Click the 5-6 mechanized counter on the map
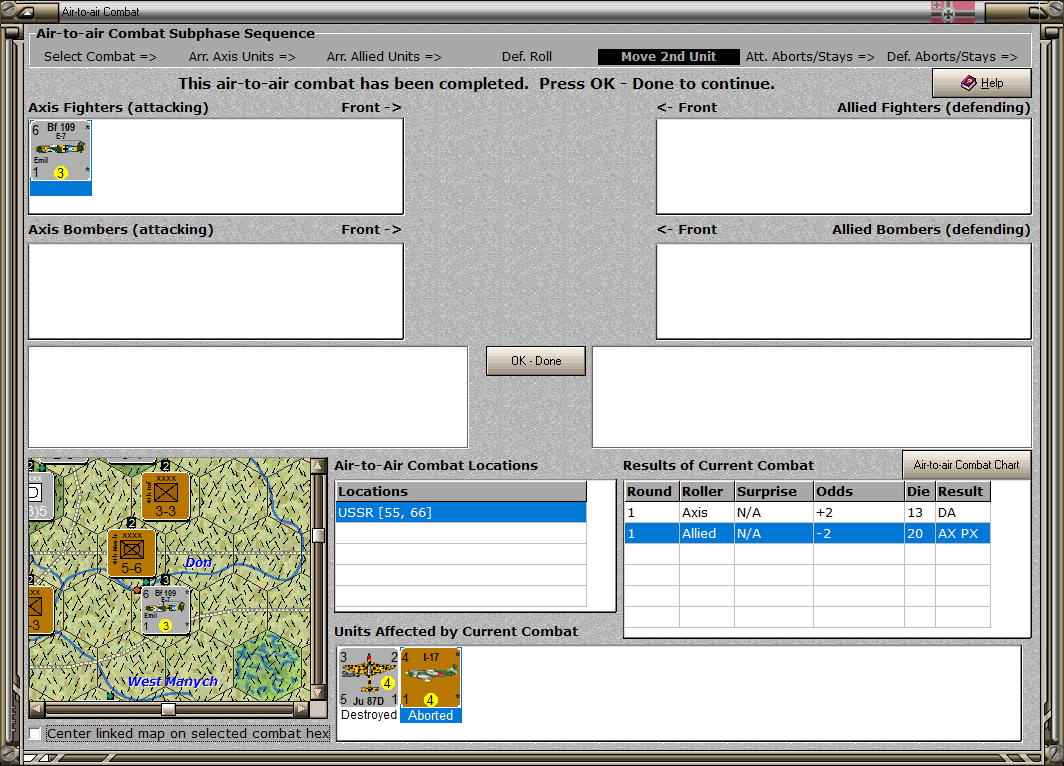The width and height of the screenshot is (1064, 766). 132,554
